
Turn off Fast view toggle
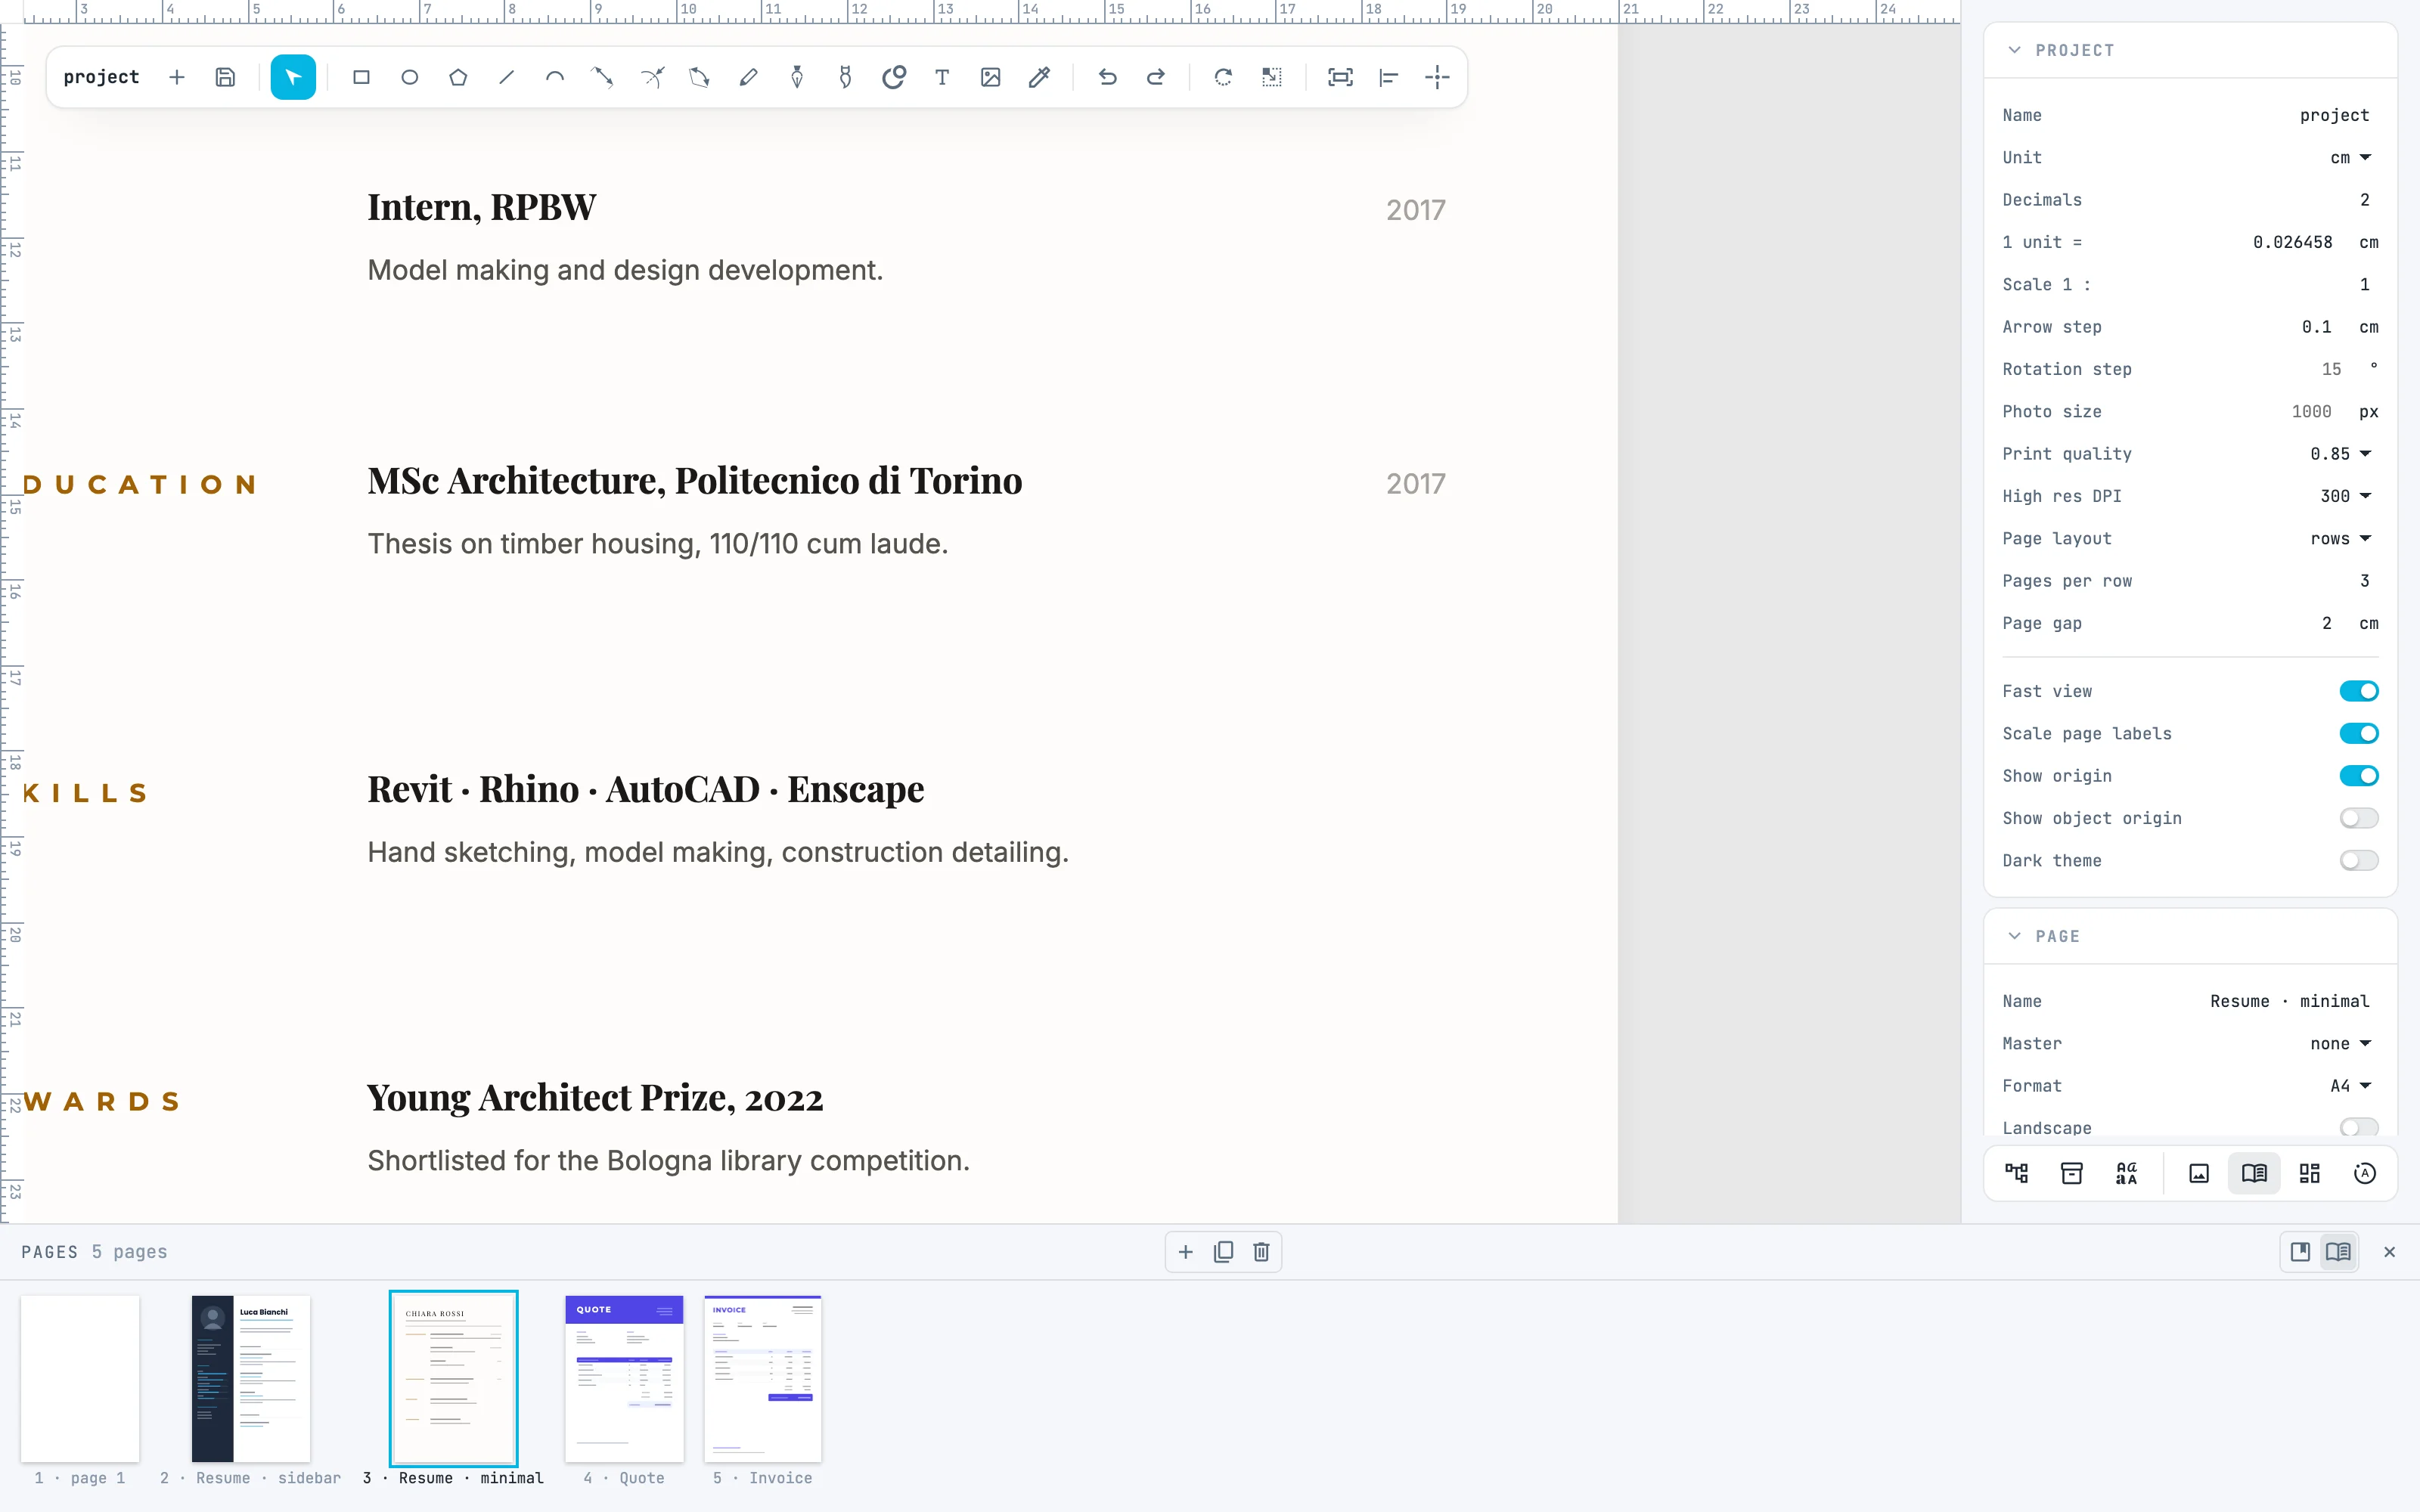(x=2358, y=691)
